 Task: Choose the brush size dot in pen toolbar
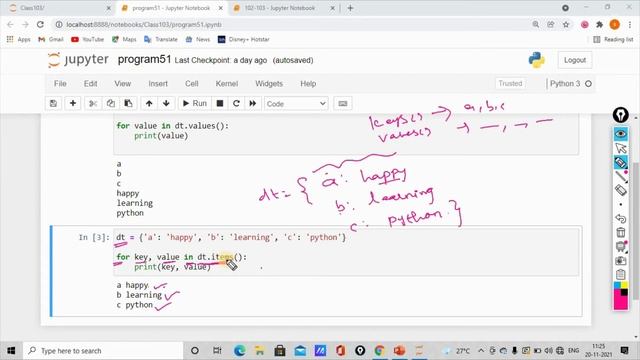(x=621, y=204)
